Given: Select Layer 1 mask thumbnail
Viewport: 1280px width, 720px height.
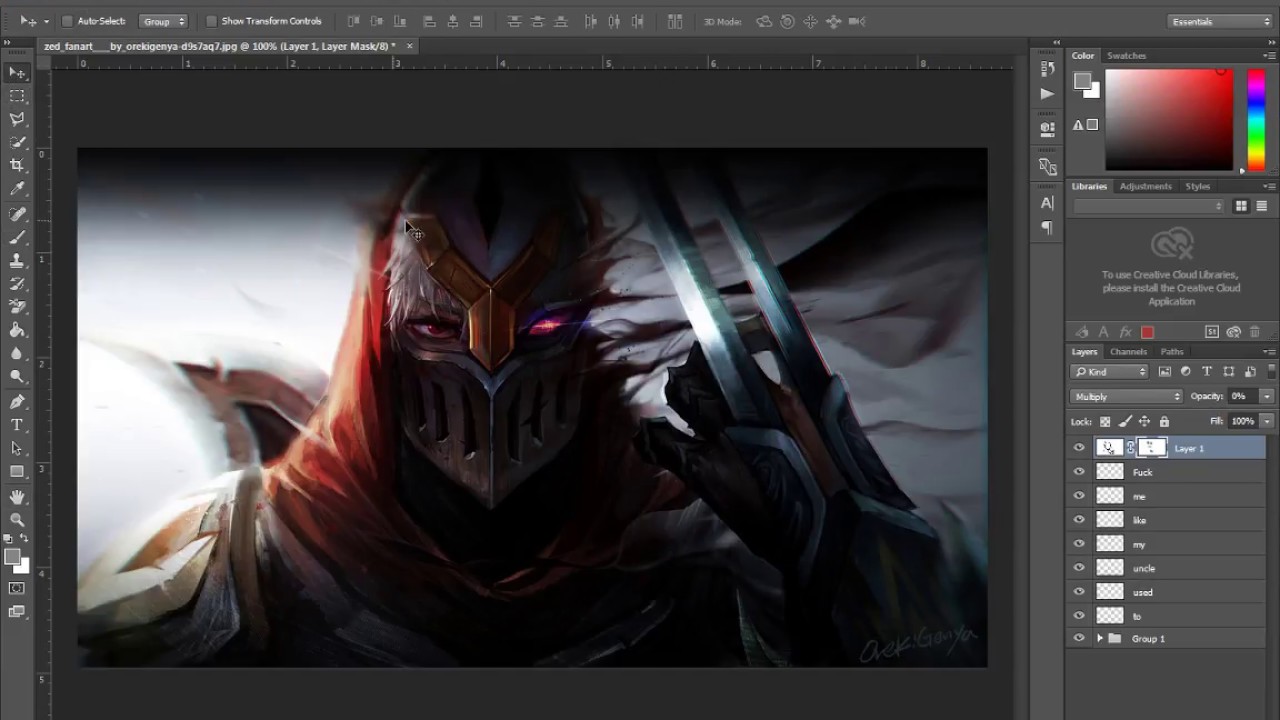Looking at the screenshot, I should 1151,448.
